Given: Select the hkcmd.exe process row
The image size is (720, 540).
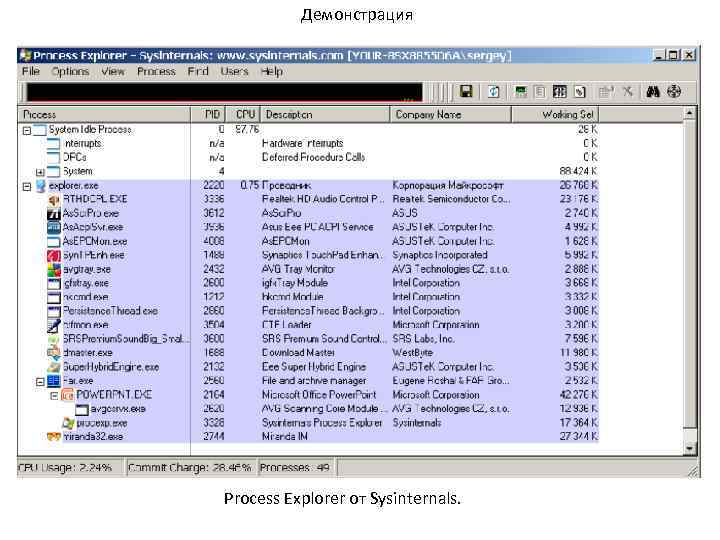Looking at the screenshot, I should [308, 297].
